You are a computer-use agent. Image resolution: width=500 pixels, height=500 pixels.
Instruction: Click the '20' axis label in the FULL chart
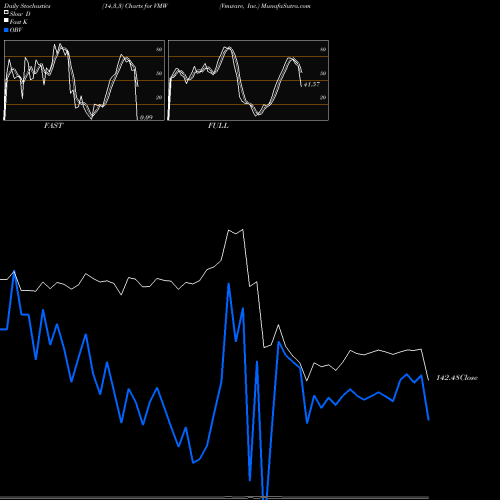click(323, 97)
